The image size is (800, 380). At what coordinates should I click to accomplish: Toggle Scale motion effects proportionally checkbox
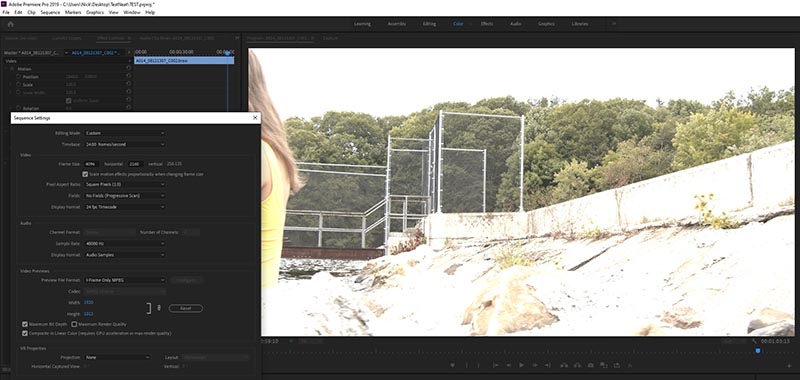click(85, 174)
